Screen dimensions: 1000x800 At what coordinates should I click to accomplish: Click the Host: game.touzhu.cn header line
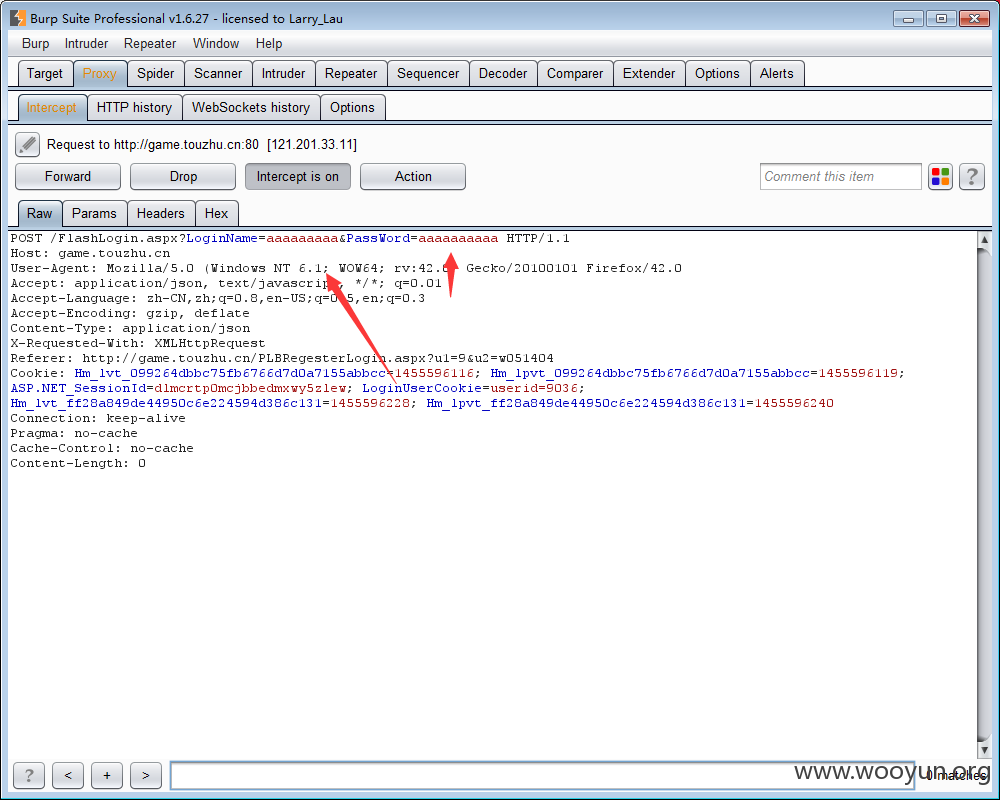click(91, 253)
